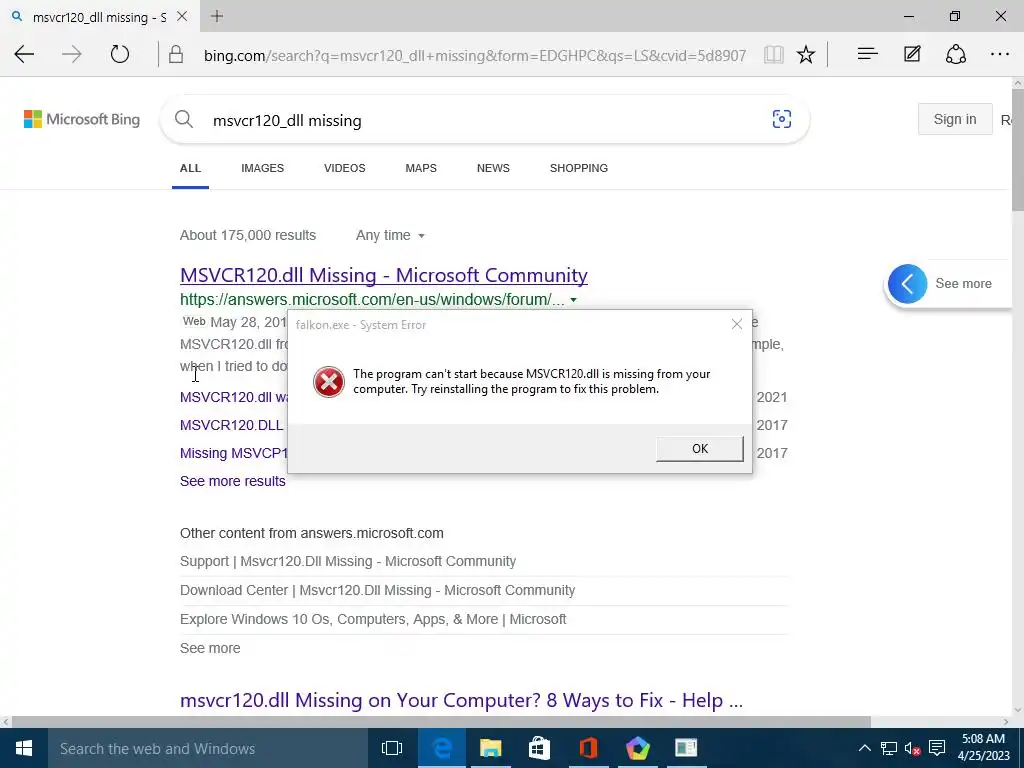Click the Microsoft Bing logo
1024x768 pixels.
[x=82, y=119]
